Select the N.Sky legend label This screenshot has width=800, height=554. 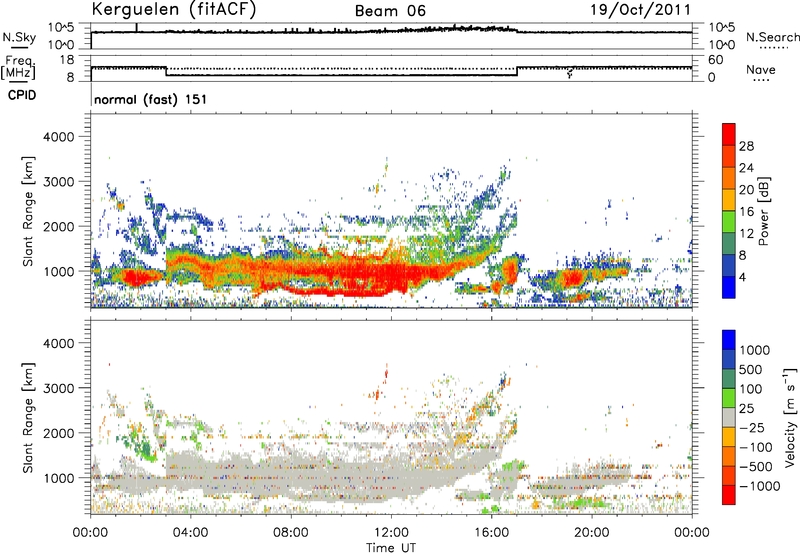19,37
